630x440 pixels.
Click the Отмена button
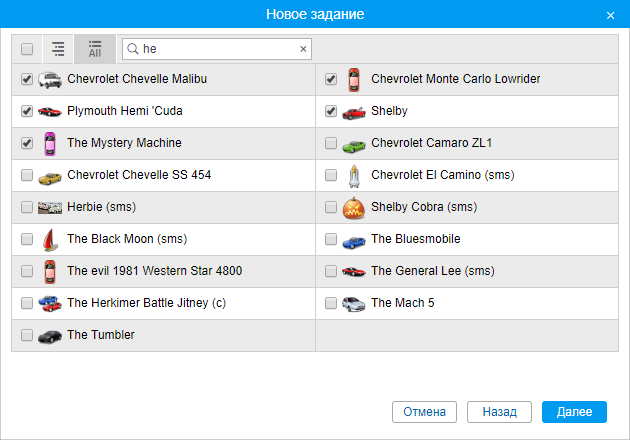click(425, 412)
